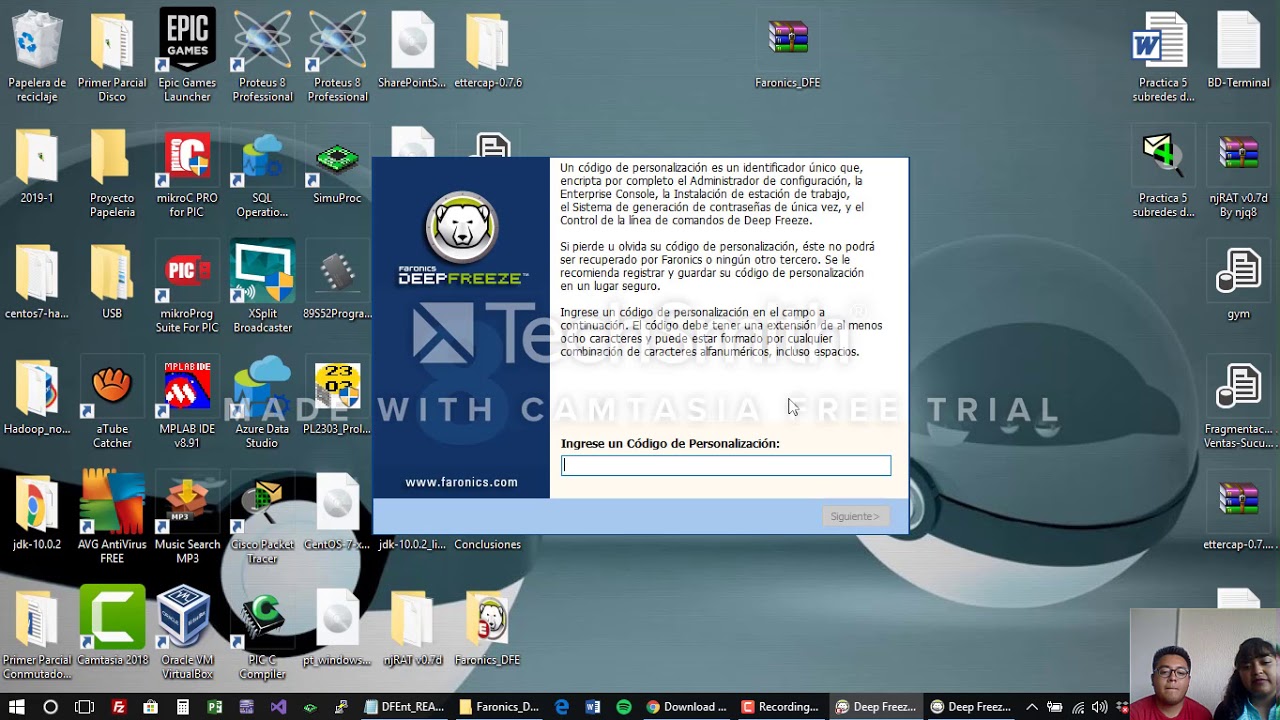Screen dimensions: 1280x720
Task: Select the njRAT v0.7d By njq8 archive
Action: [x=1238, y=172]
